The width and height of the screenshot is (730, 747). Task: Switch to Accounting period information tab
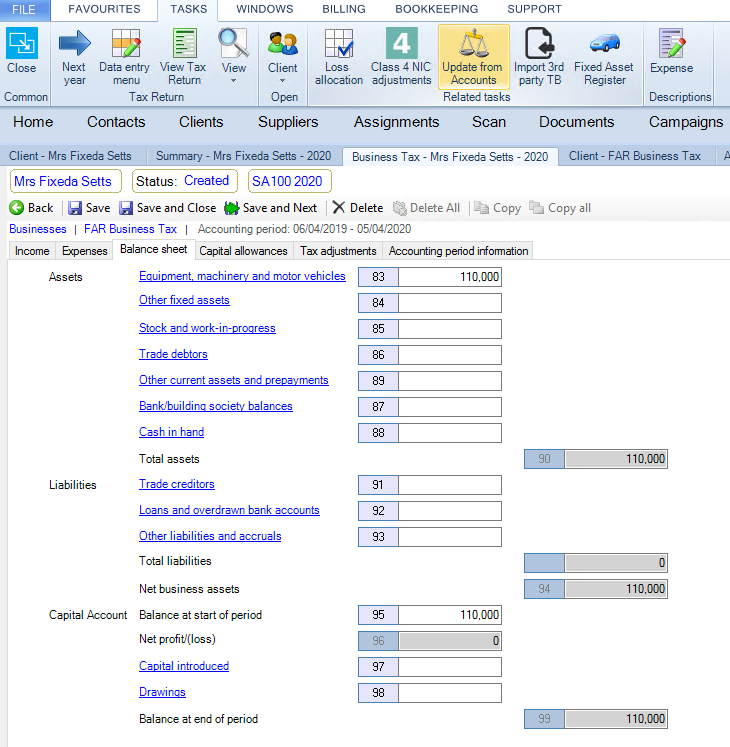point(458,251)
